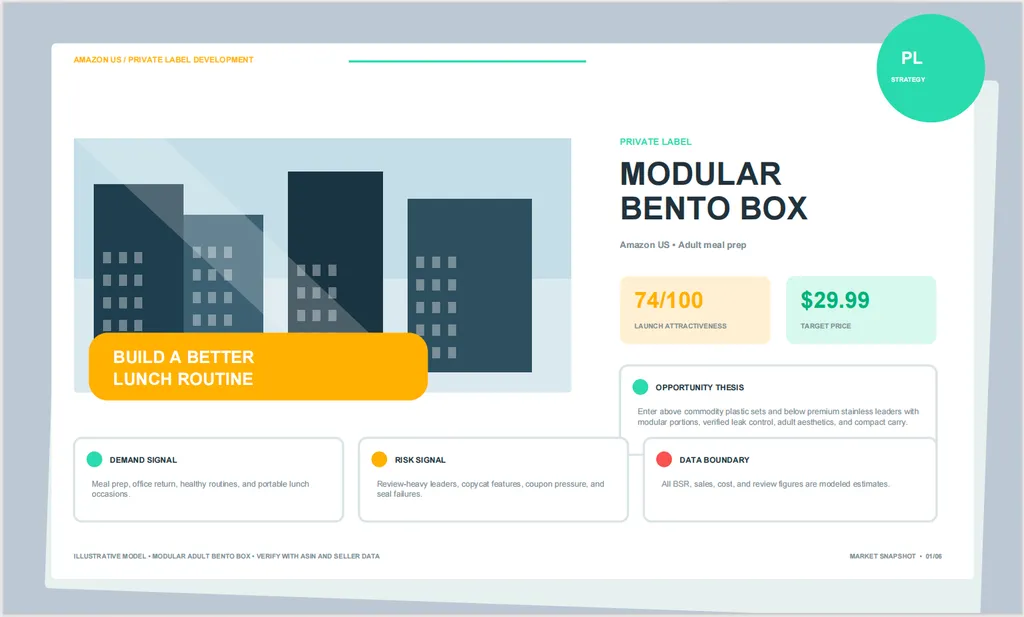Screen dimensions: 1024x617
Task: Click the Data Boundary heading
Action: click(x=714, y=460)
